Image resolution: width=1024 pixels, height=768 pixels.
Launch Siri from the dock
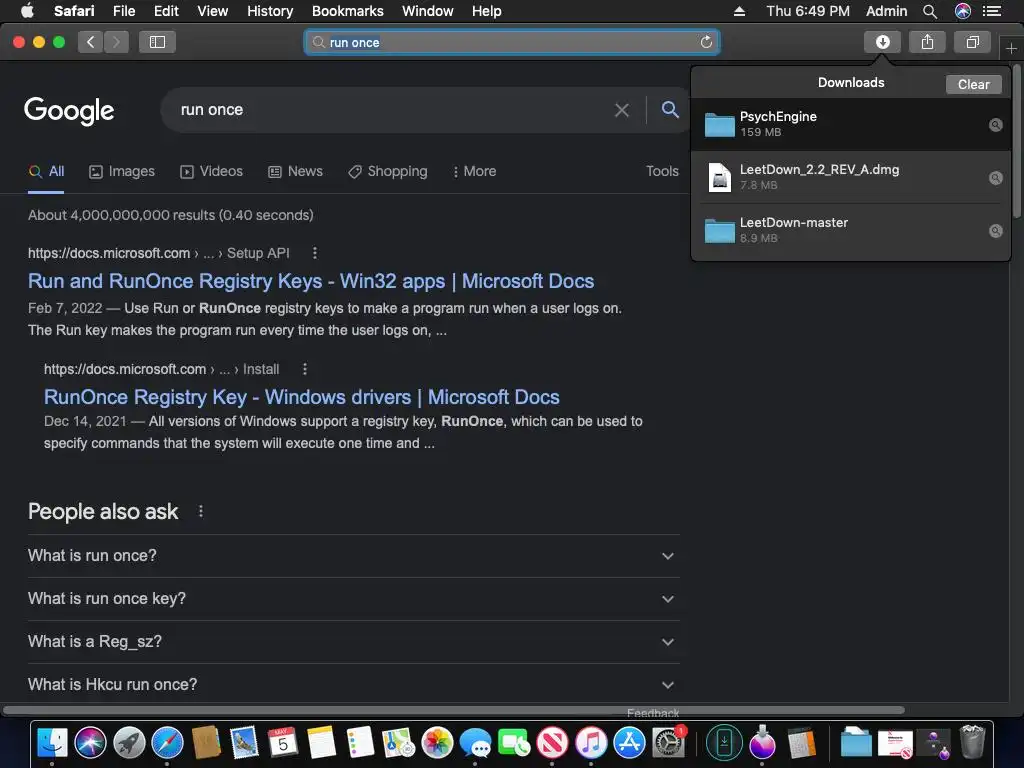[x=90, y=743]
